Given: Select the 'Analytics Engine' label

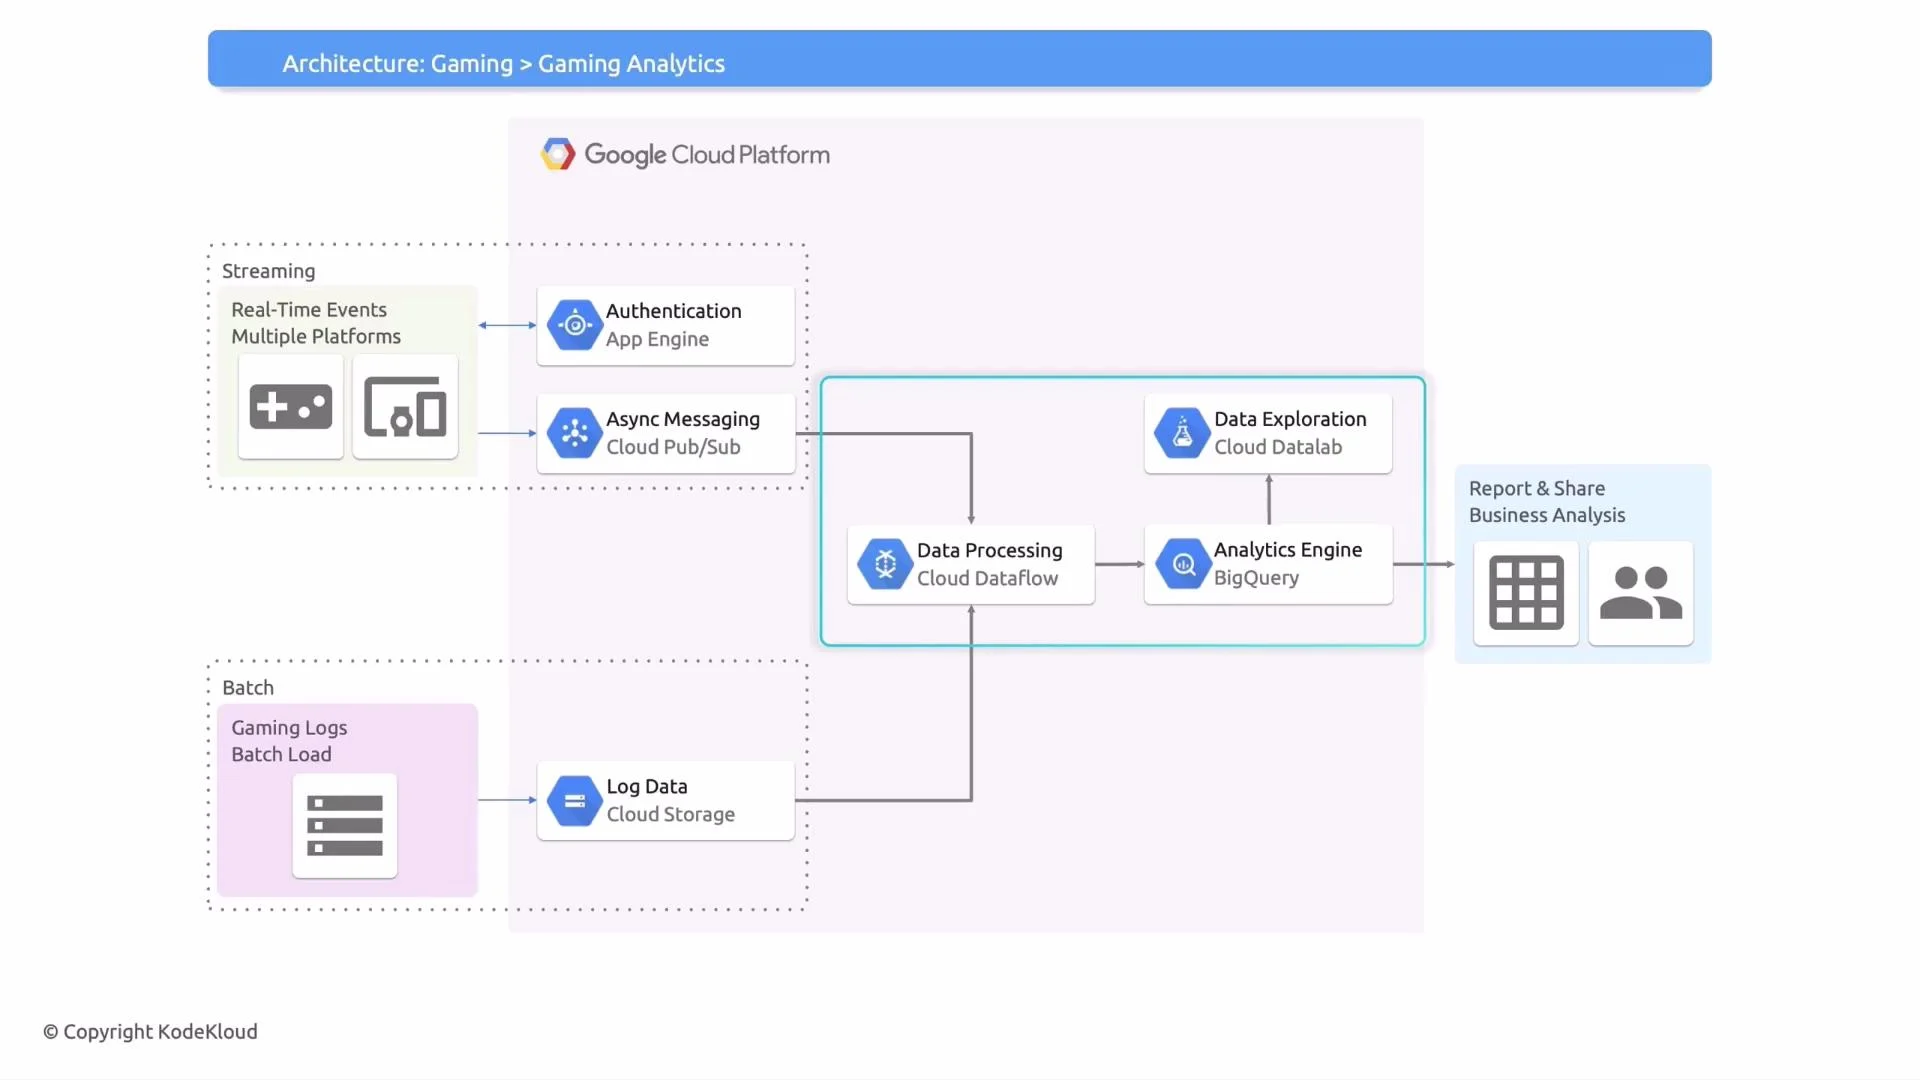Looking at the screenshot, I should click(x=1288, y=550).
